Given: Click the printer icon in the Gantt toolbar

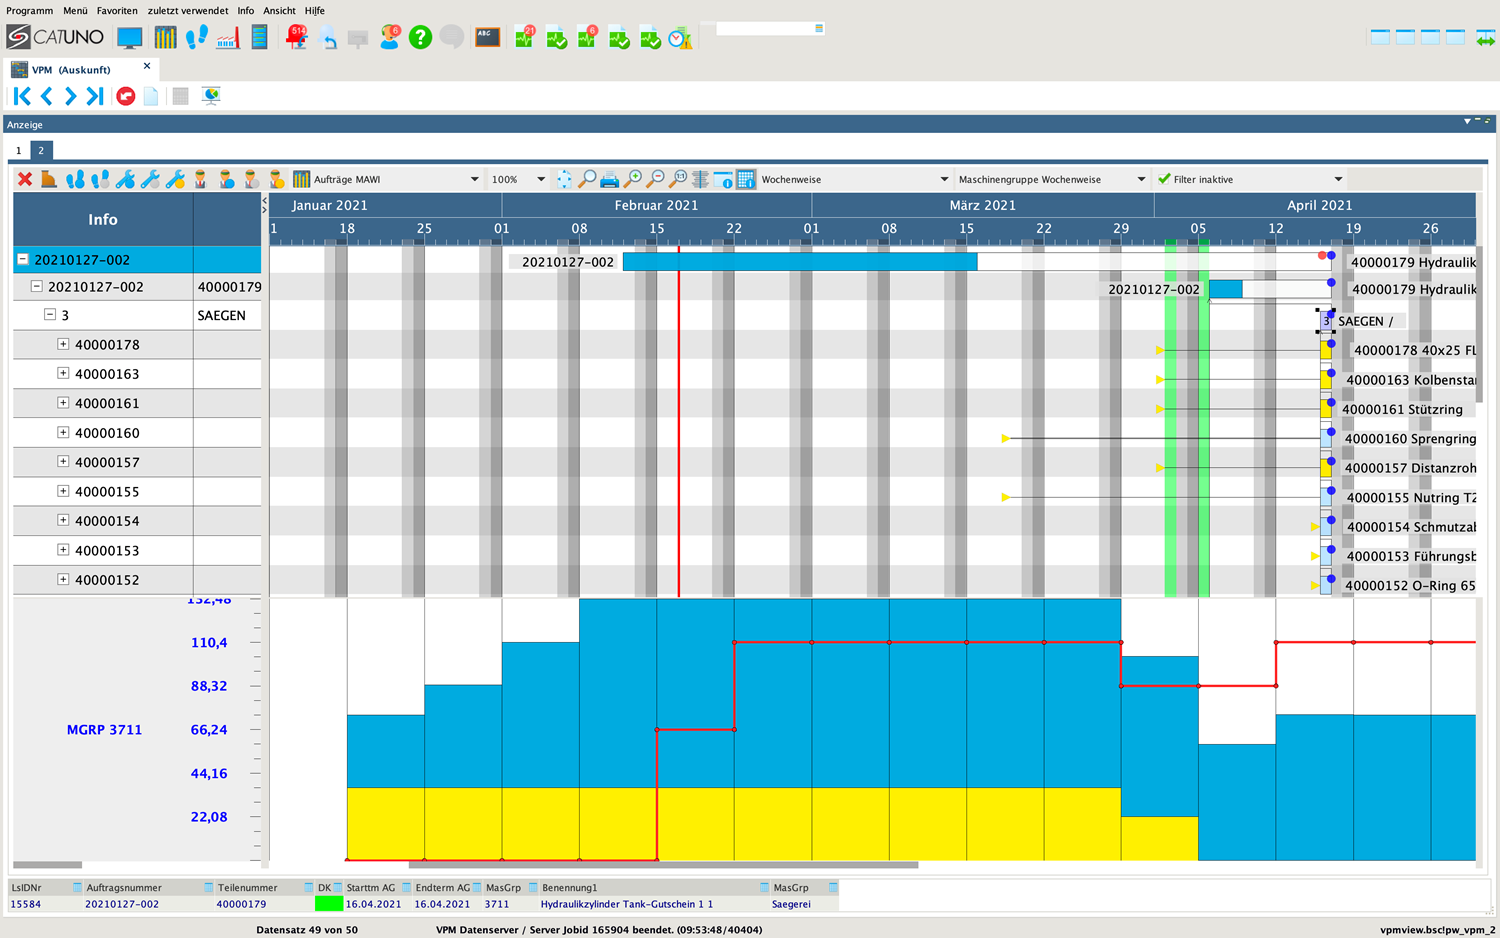Looking at the screenshot, I should pos(609,180).
